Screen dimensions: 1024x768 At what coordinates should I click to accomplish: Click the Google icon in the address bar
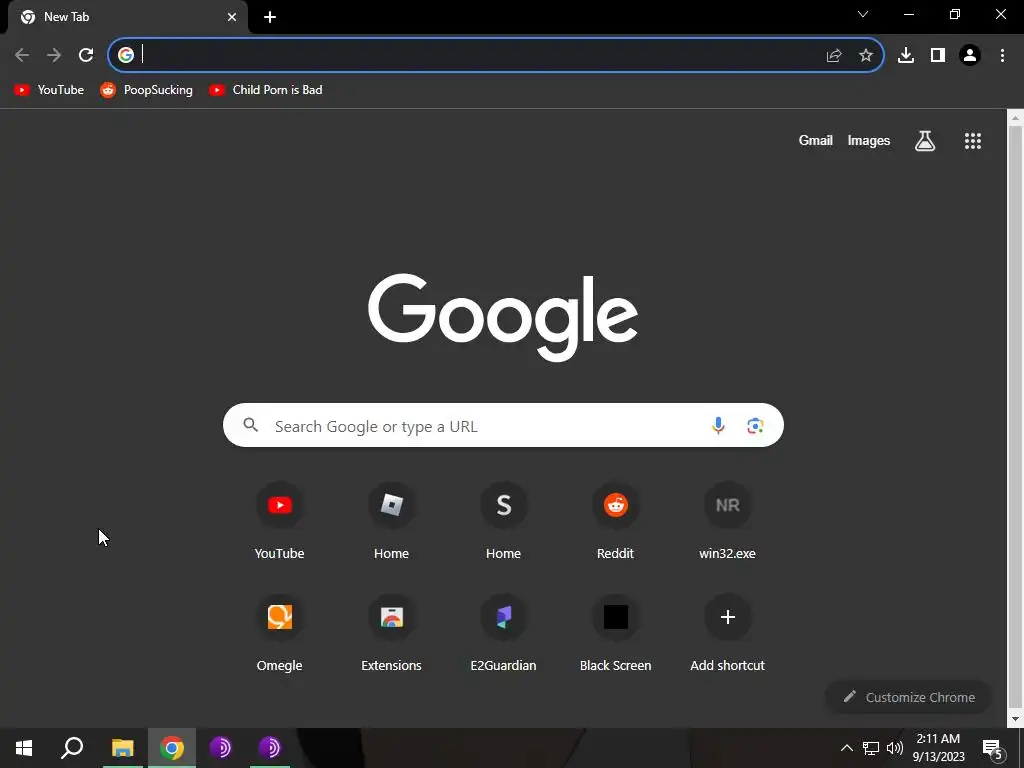coord(125,55)
